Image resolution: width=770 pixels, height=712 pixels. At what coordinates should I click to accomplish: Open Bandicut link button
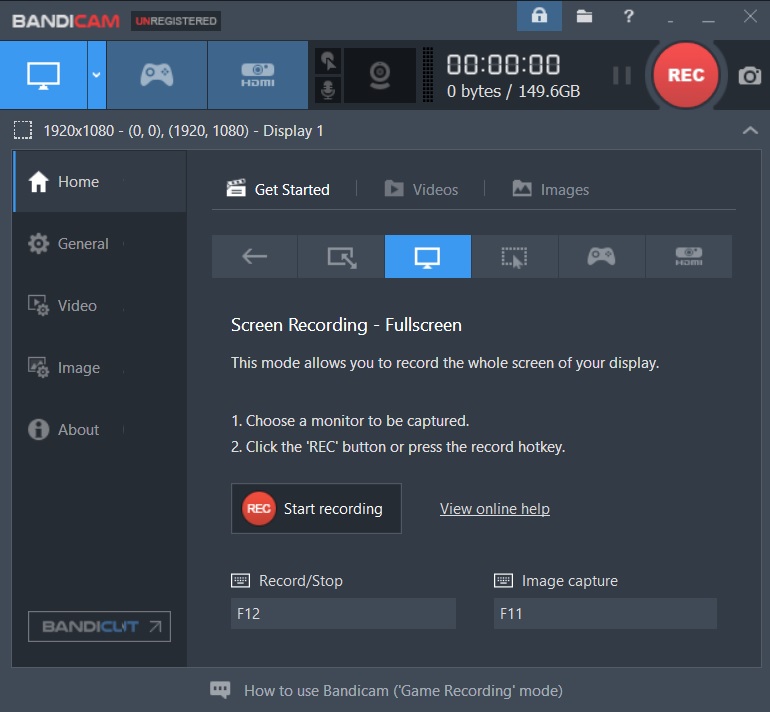pyautogui.click(x=99, y=626)
